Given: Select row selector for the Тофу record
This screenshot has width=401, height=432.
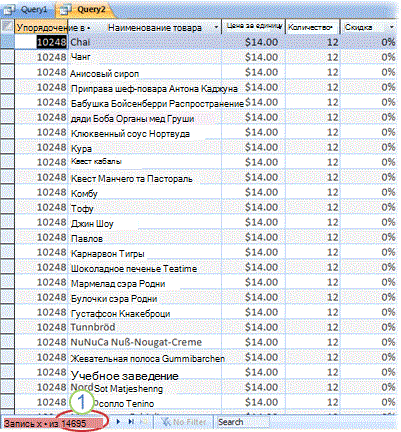Looking at the screenshot, I should pyautogui.click(x=7, y=207).
